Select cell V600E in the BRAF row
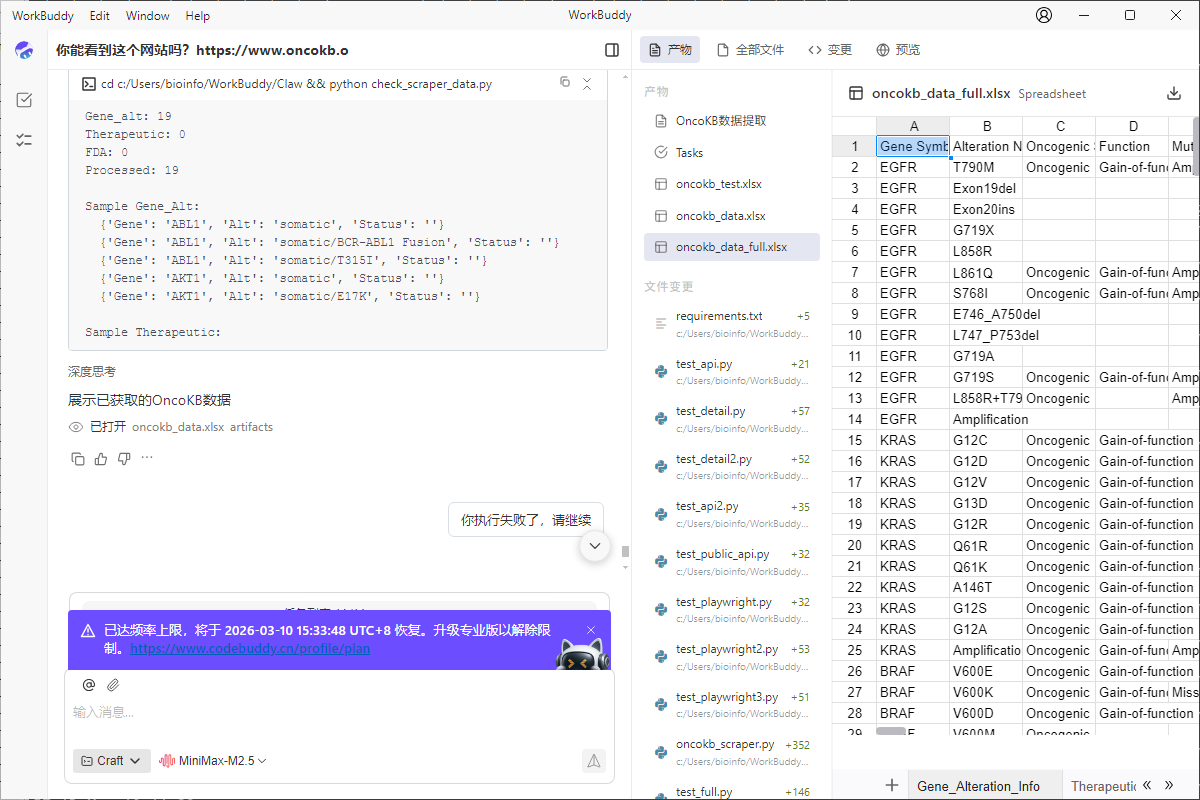Viewport: 1200px width, 800px height. pyautogui.click(x=986, y=671)
